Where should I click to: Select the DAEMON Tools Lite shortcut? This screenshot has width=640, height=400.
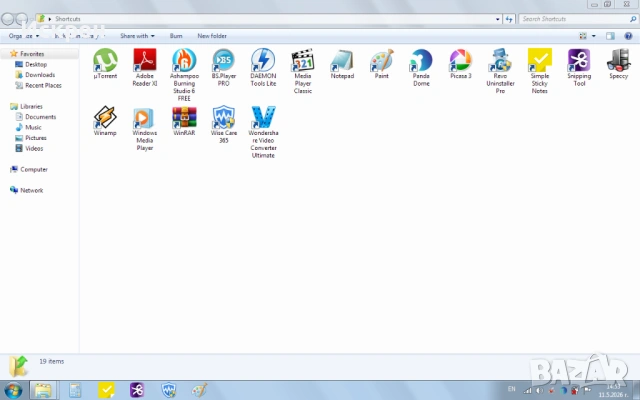click(x=263, y=67)
